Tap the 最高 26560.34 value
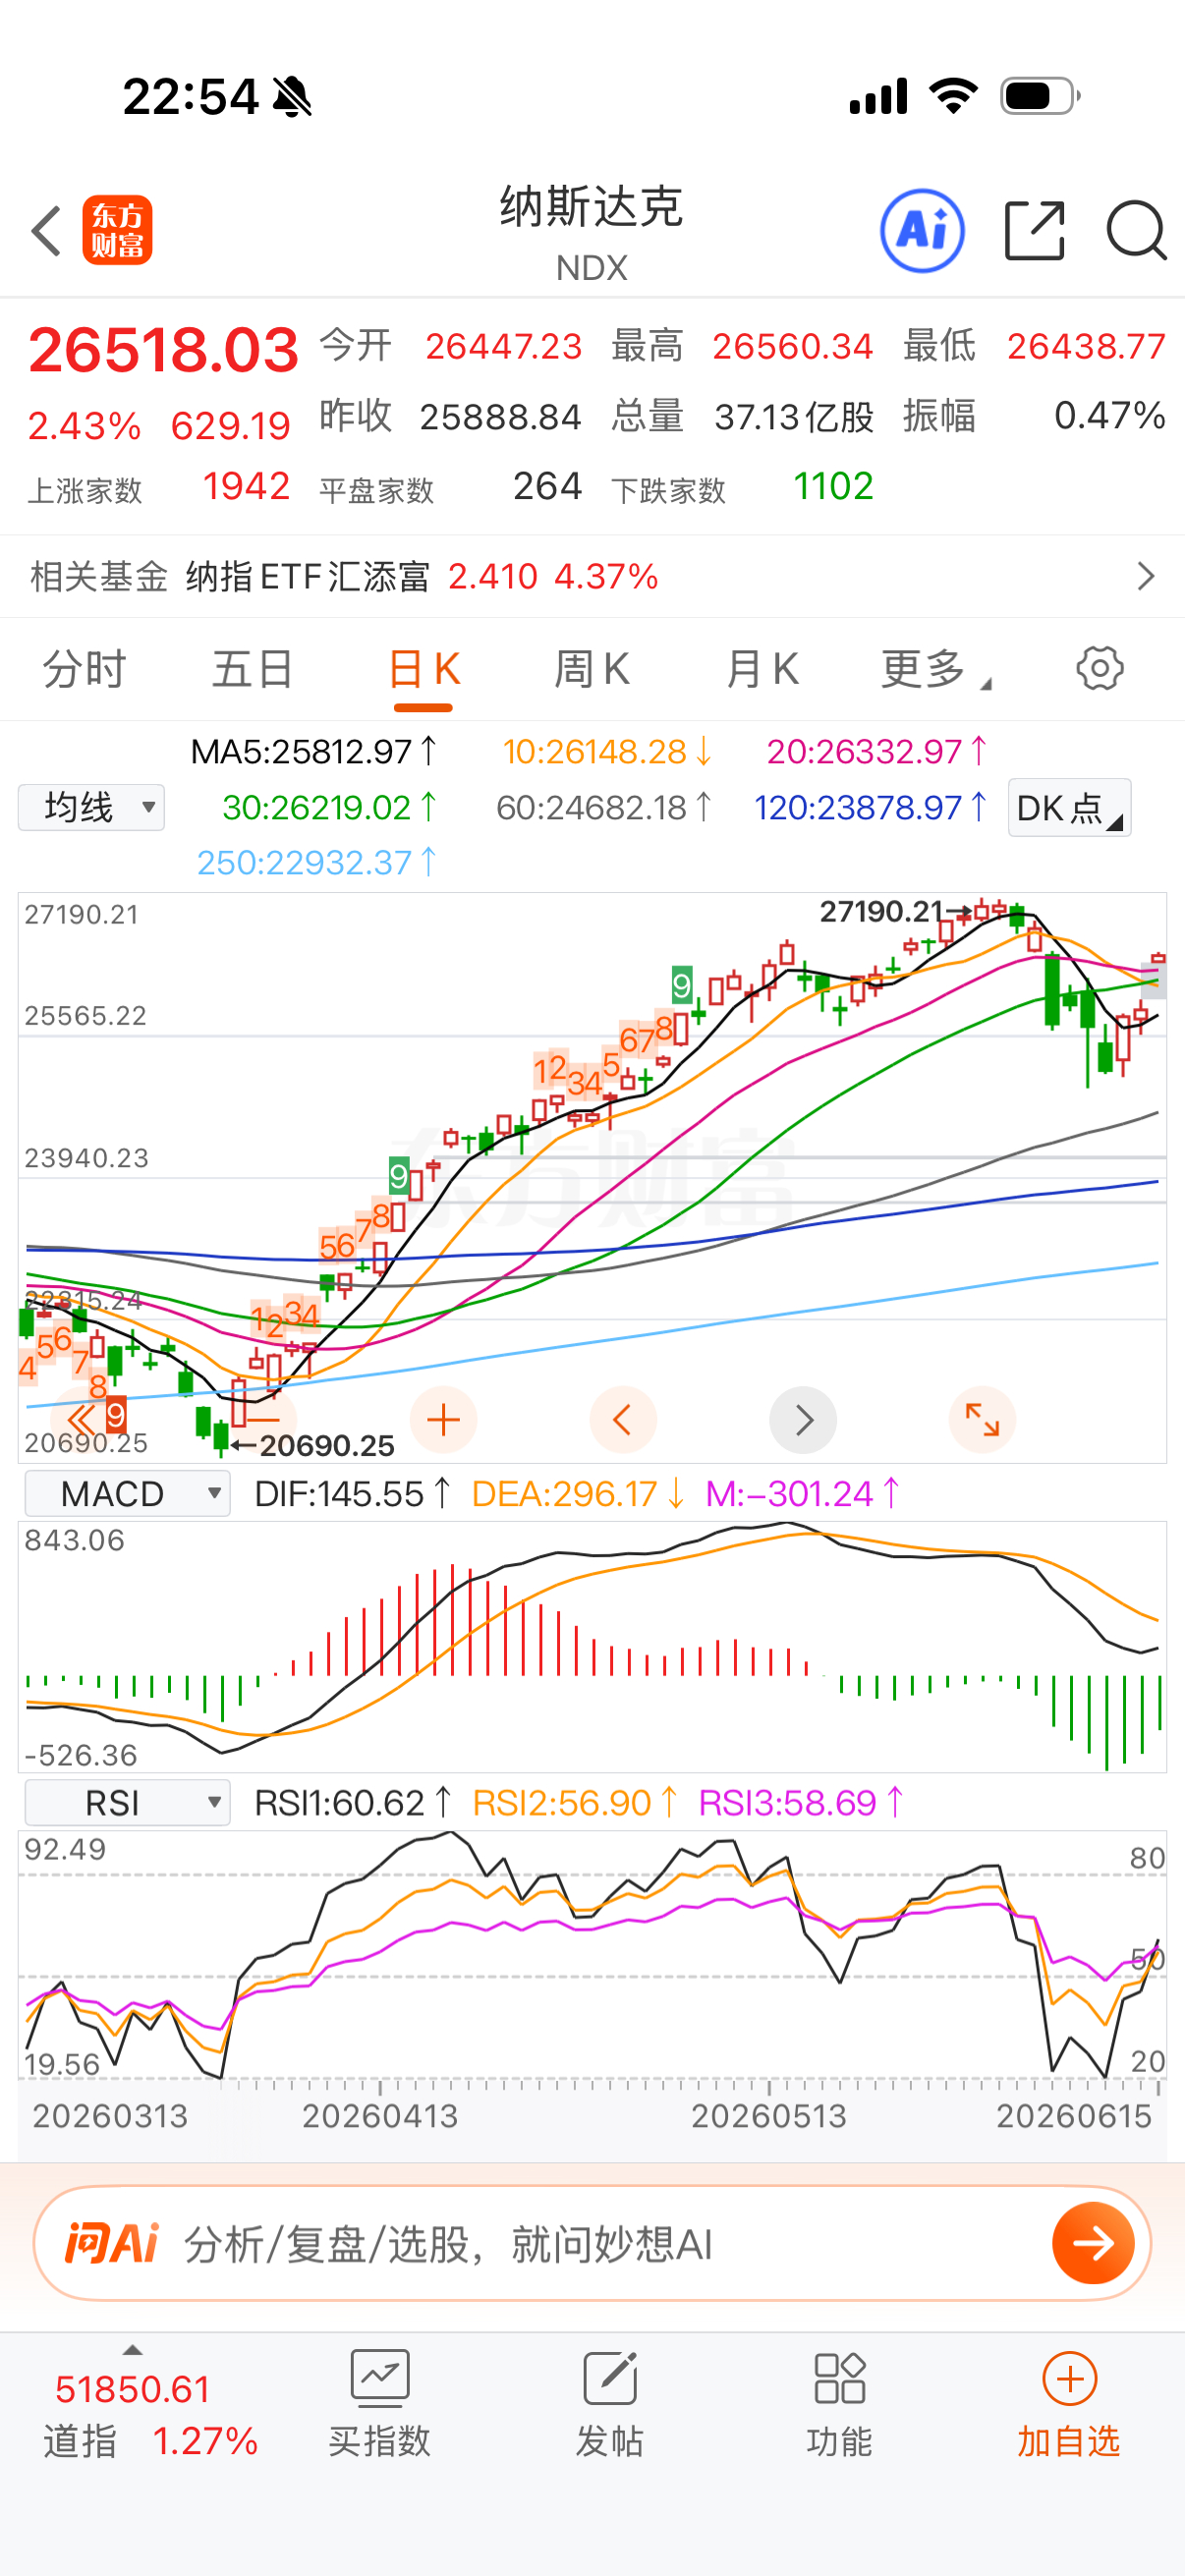 point(742,346)
